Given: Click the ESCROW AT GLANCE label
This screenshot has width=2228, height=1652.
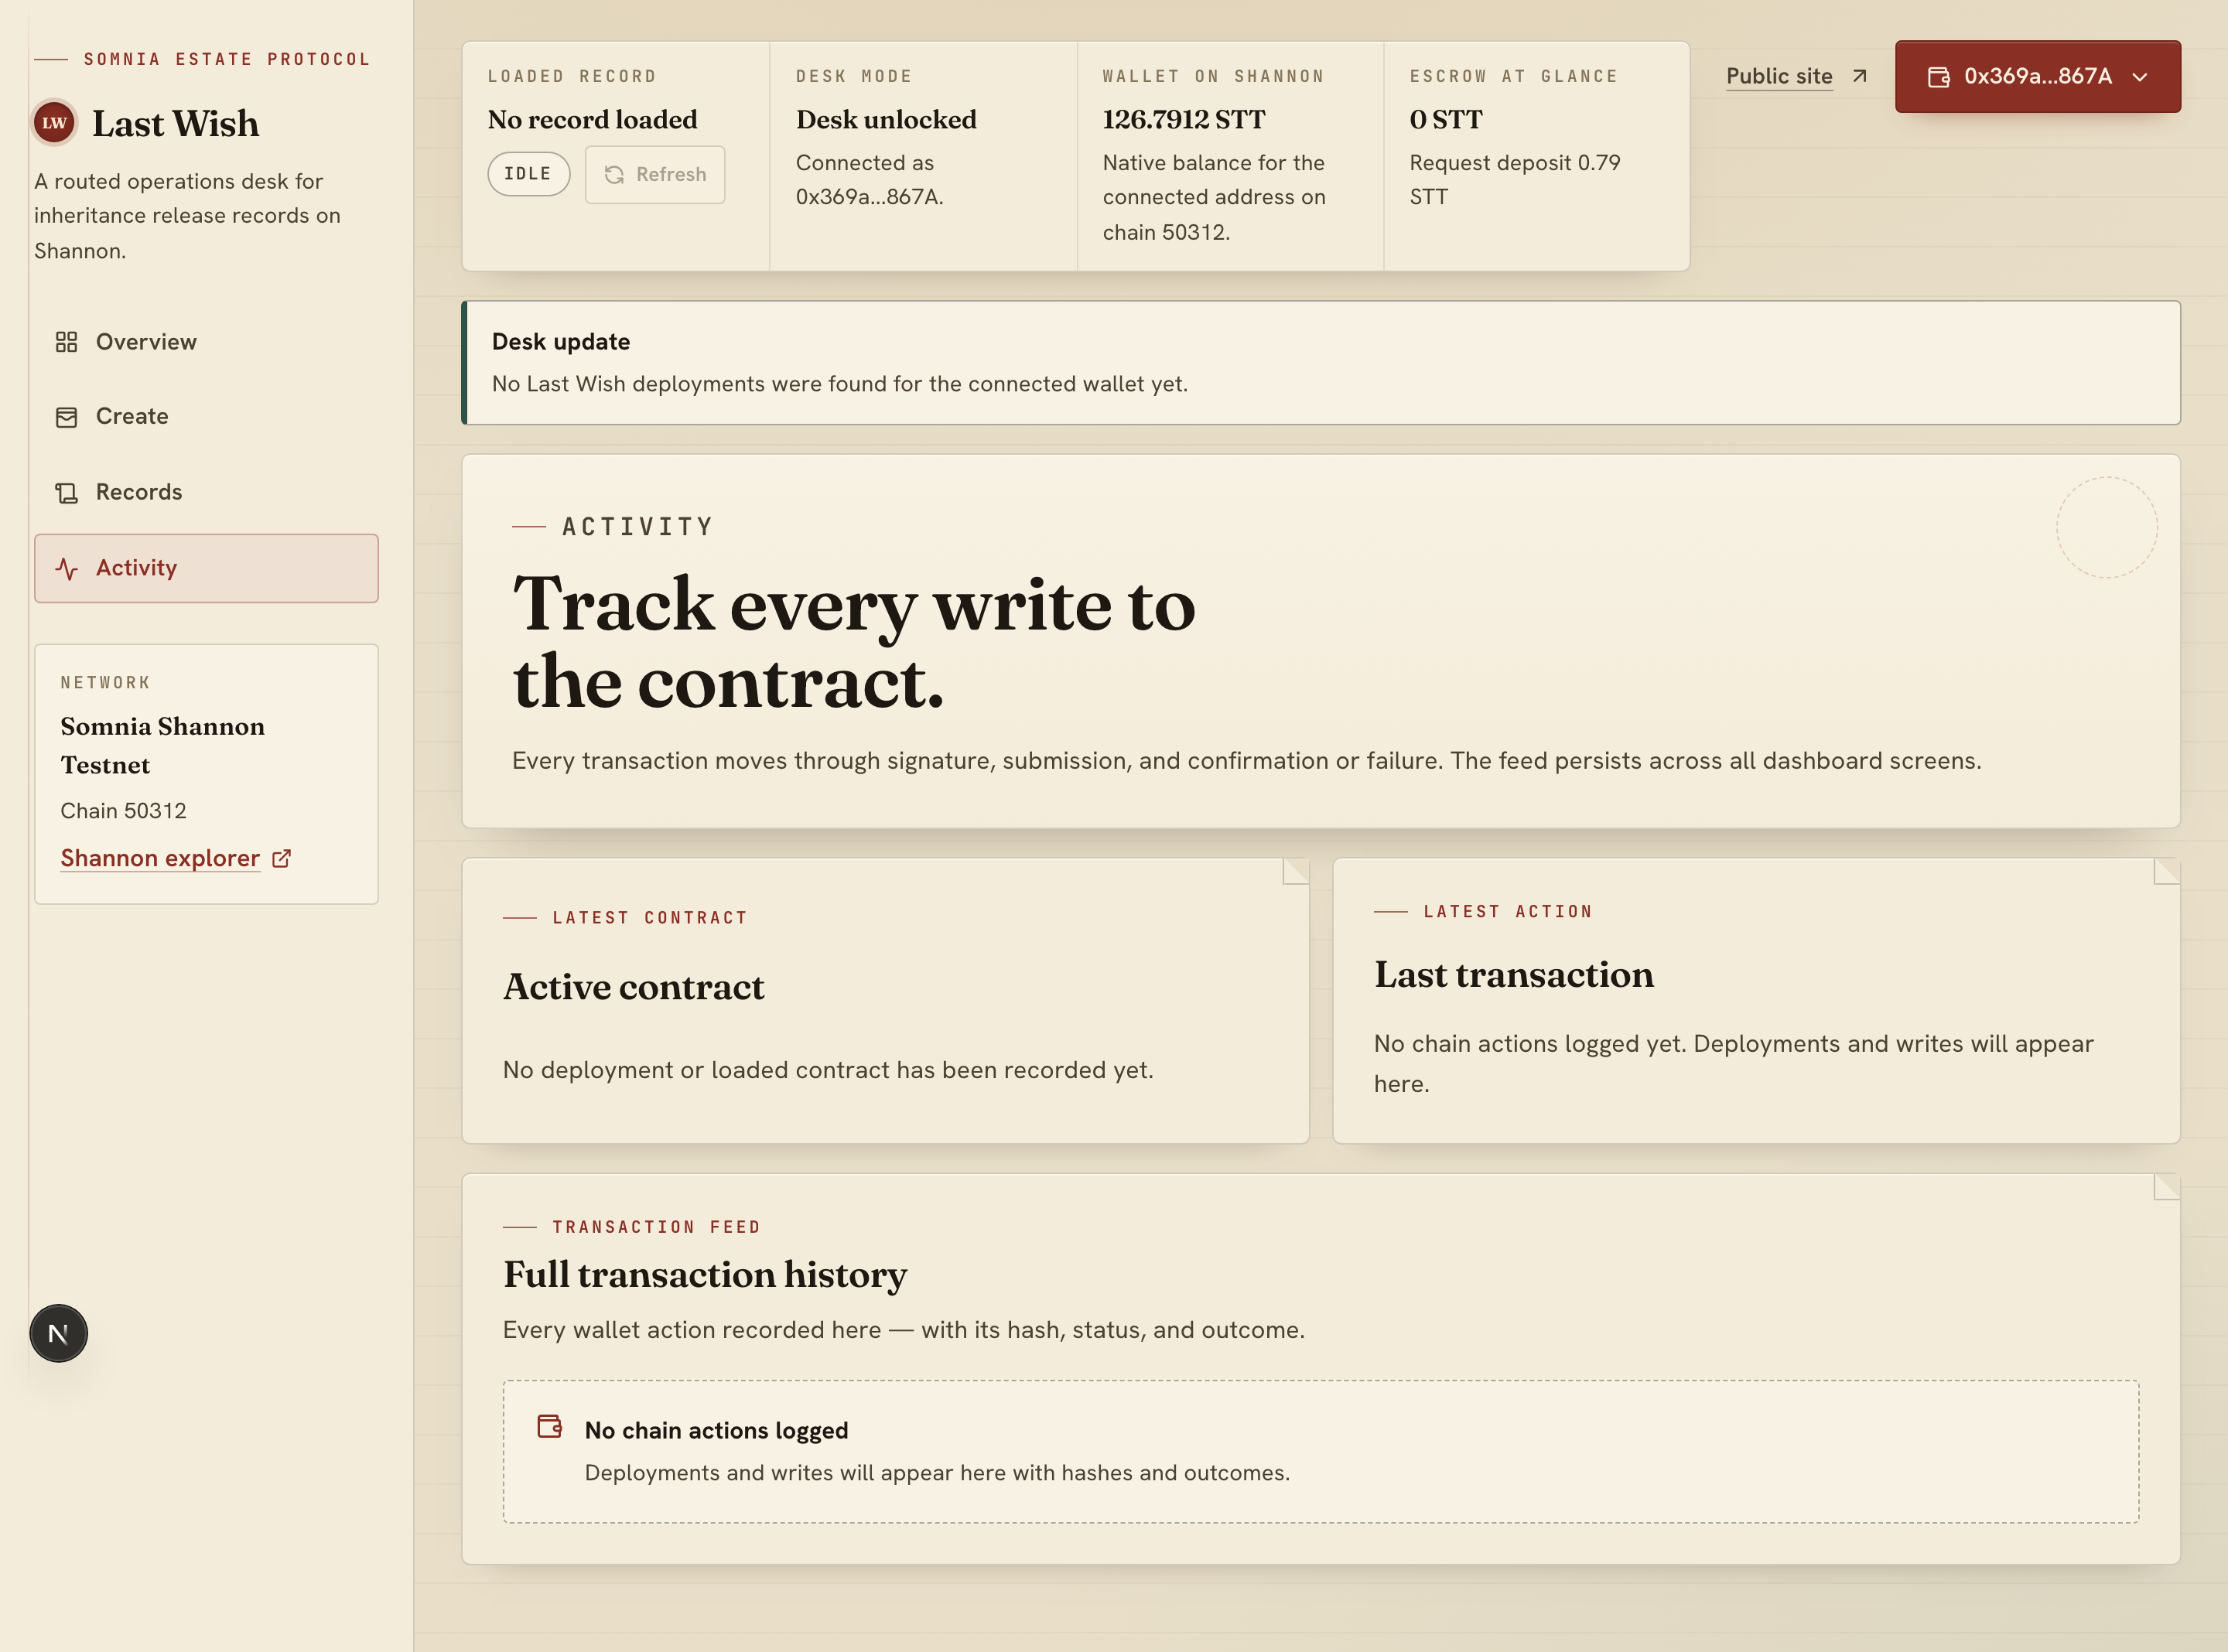Looking at the screenshot, I should pyautogui.click(x=1513, y=76).
